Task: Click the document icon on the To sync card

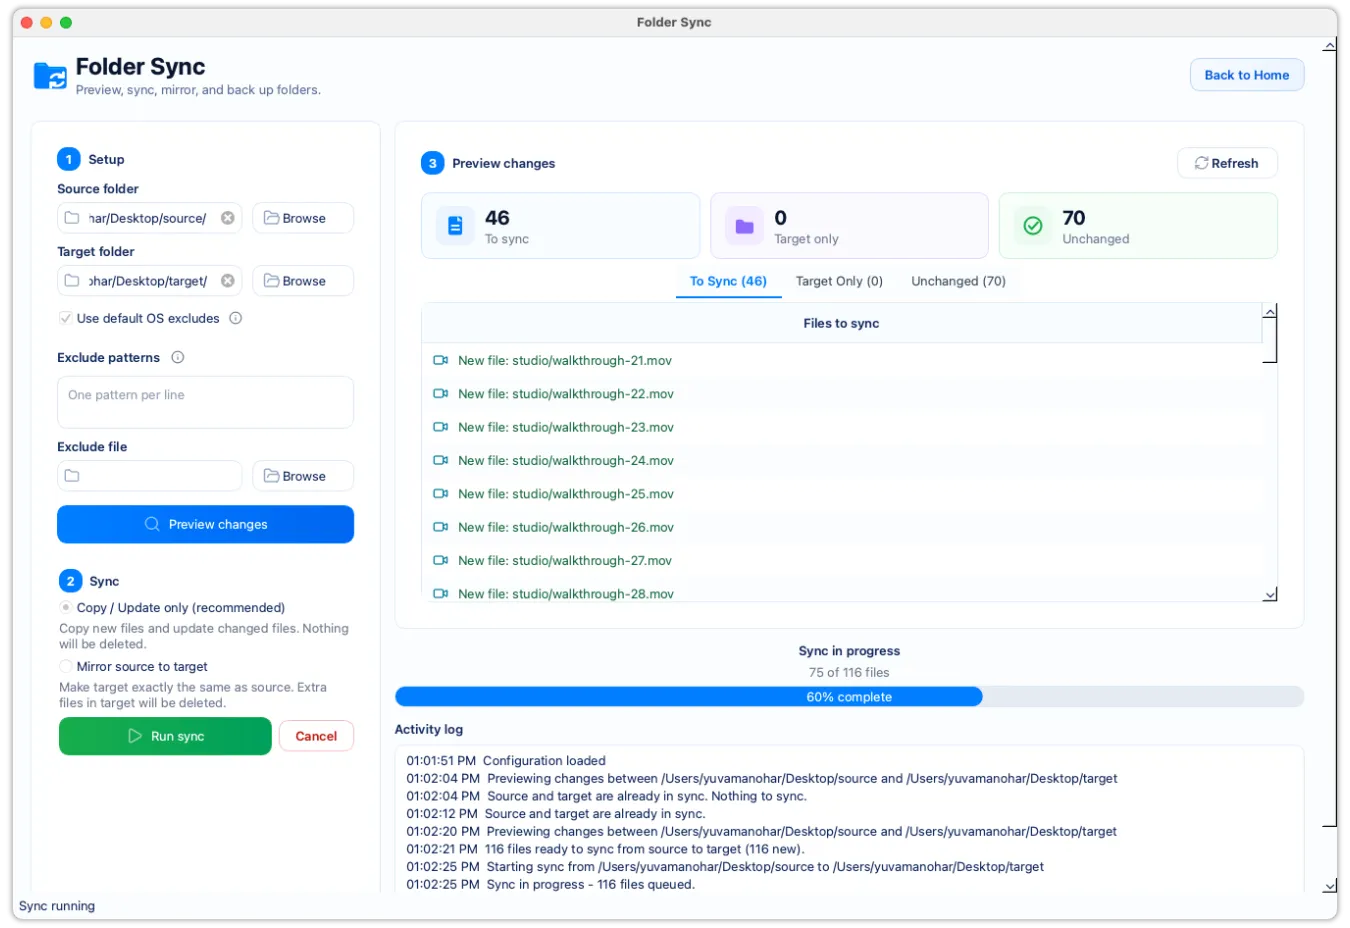Action: coord(455,226)
